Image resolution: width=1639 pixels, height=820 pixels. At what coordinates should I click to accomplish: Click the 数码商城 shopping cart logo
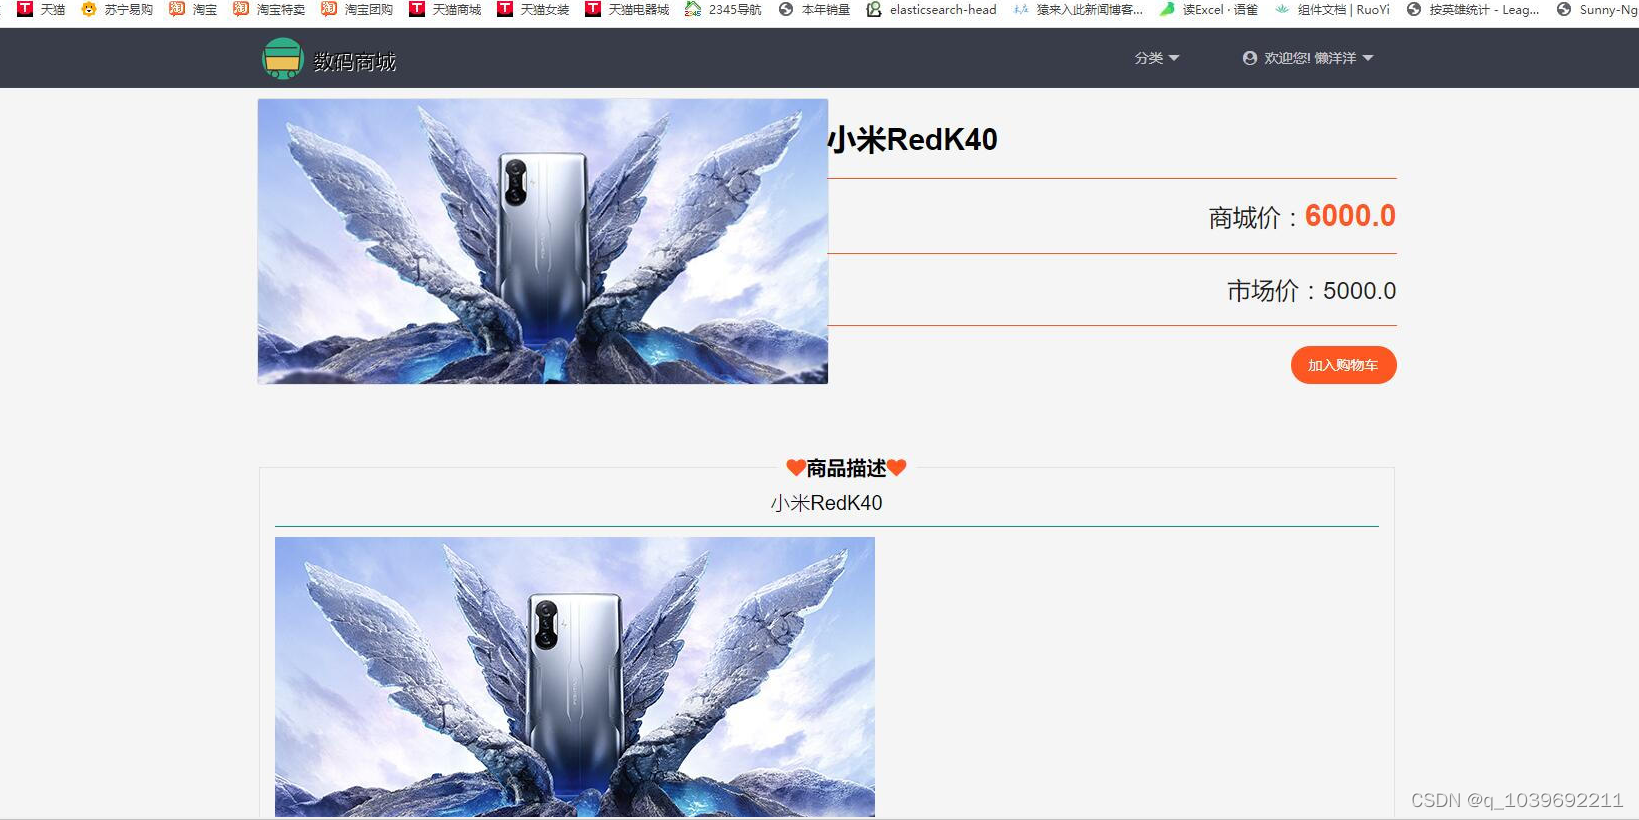pyautogui.click(x=282, y=59)
